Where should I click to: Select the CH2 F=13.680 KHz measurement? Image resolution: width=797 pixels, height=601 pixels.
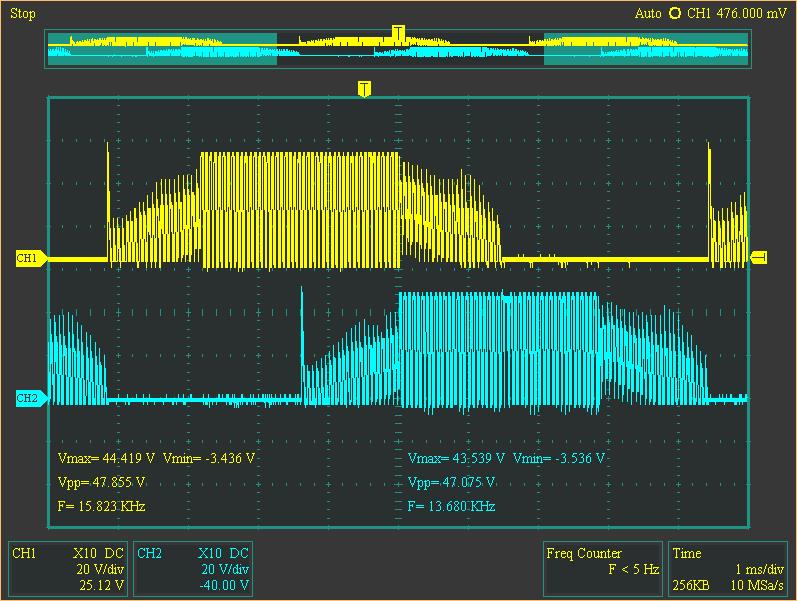pyautogui.click(x=452, y=506)
